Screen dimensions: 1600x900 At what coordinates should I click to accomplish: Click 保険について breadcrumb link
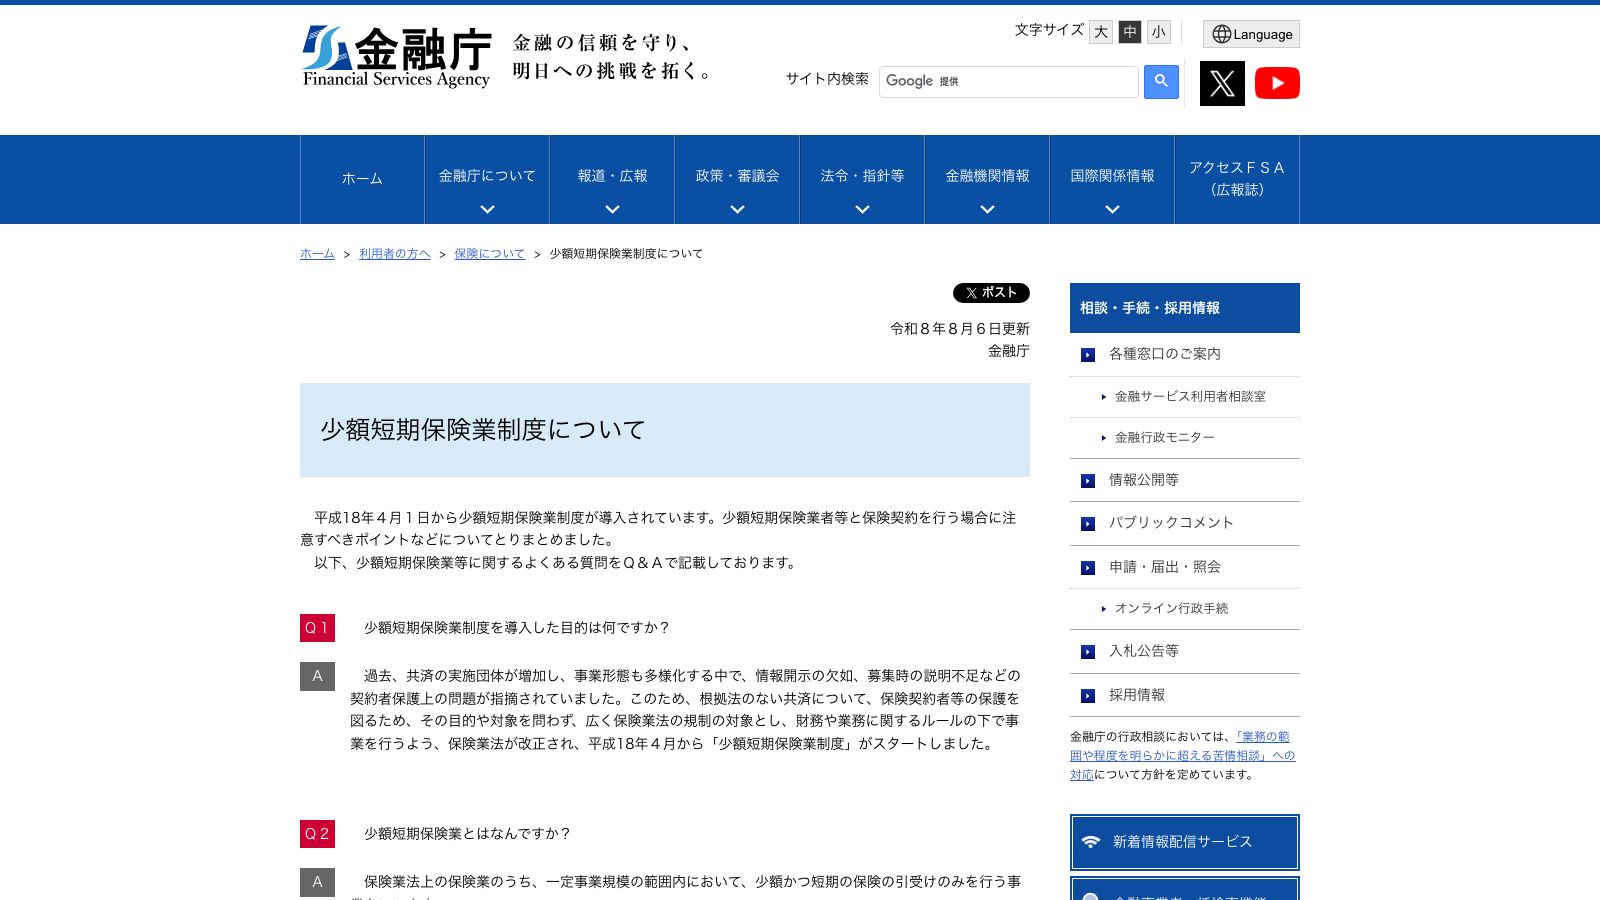pos(489,254)
